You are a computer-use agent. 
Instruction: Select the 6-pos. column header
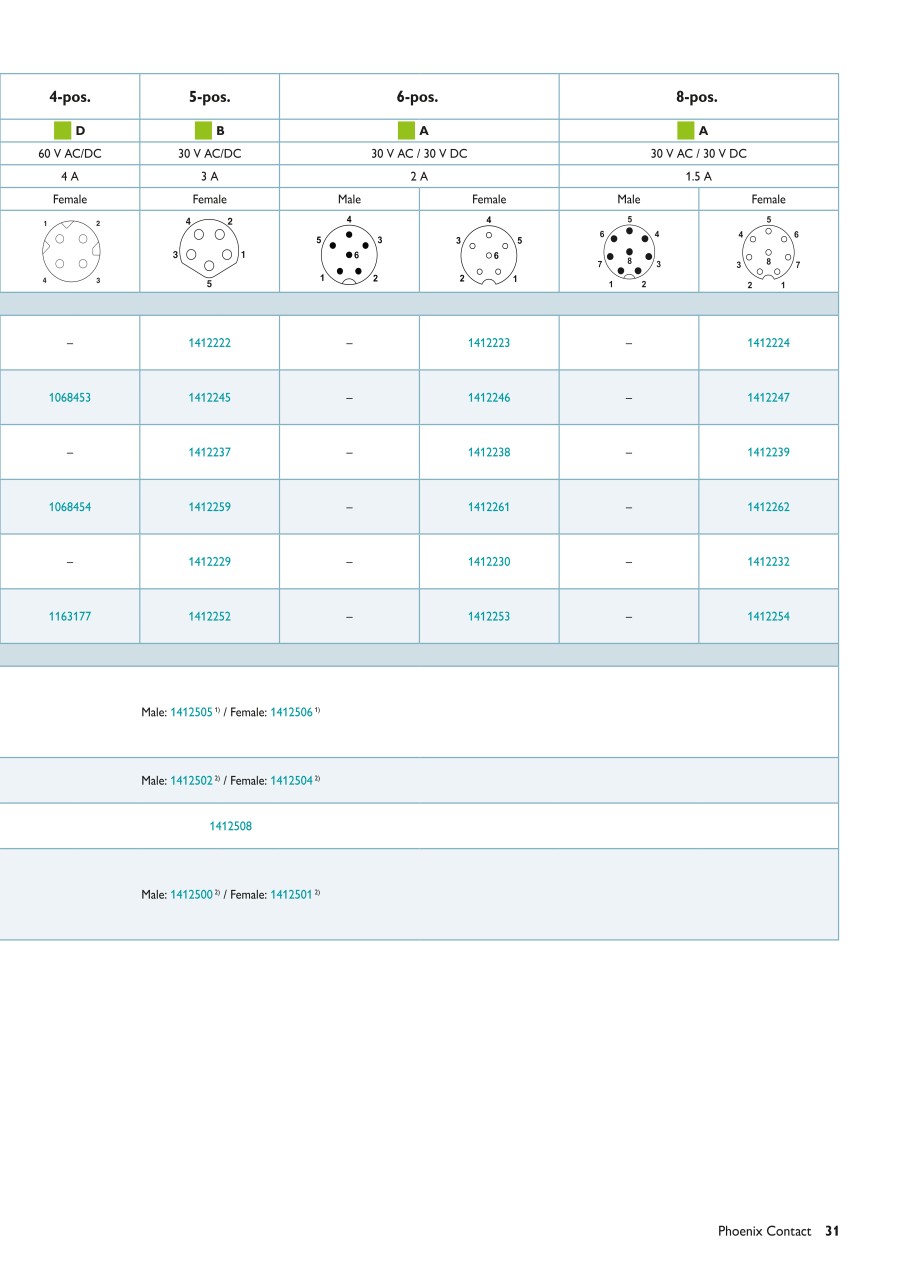point(418,97)
